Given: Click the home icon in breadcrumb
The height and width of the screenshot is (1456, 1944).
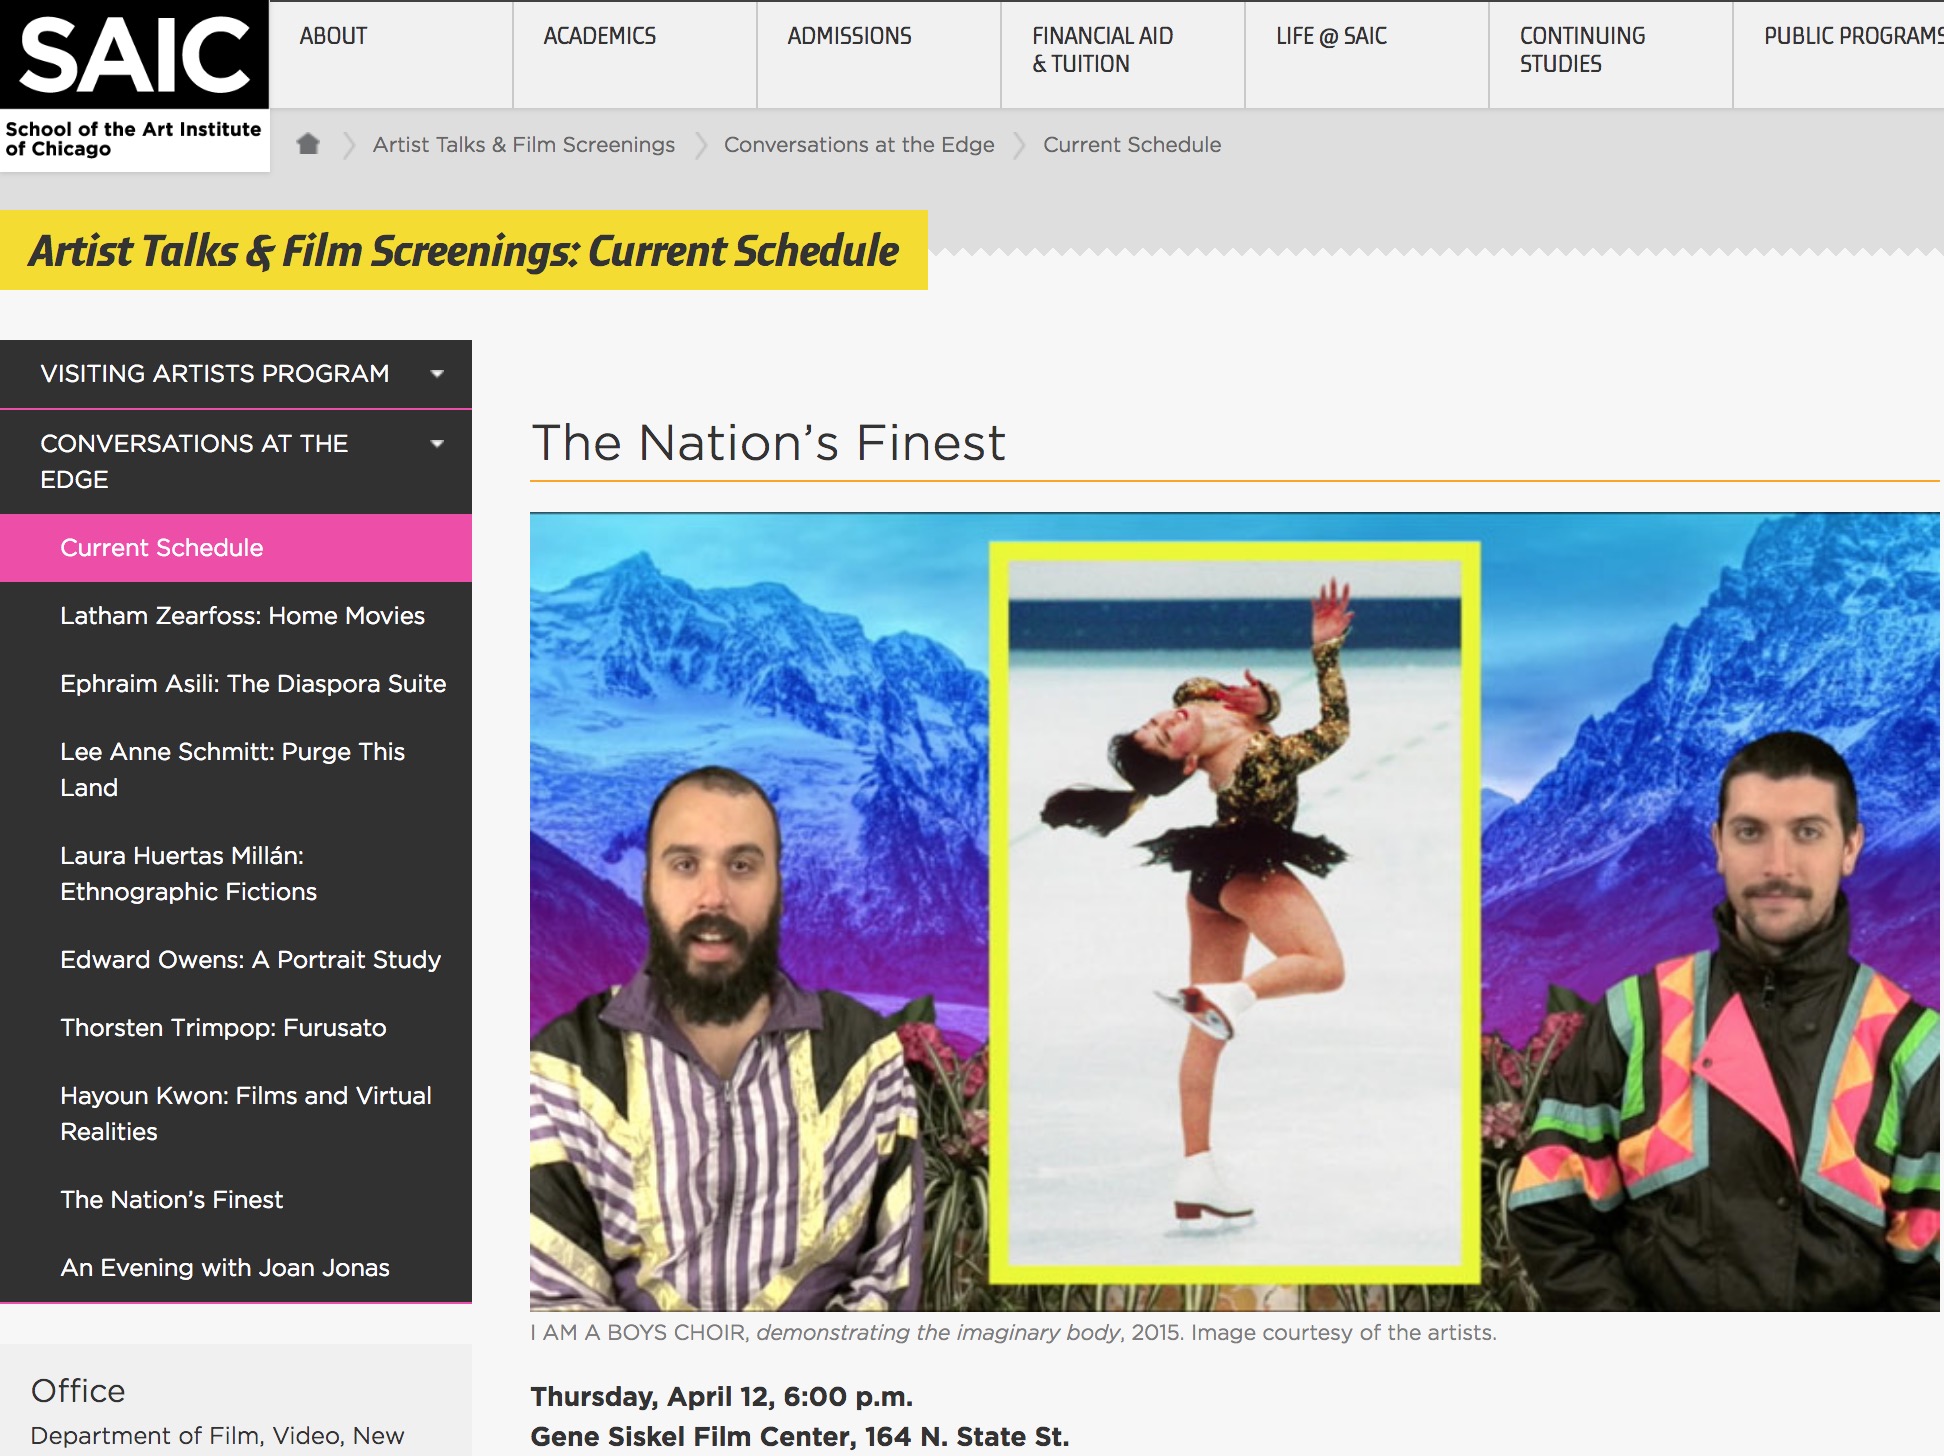Looking at the screenshot, I should coord(308,144).
